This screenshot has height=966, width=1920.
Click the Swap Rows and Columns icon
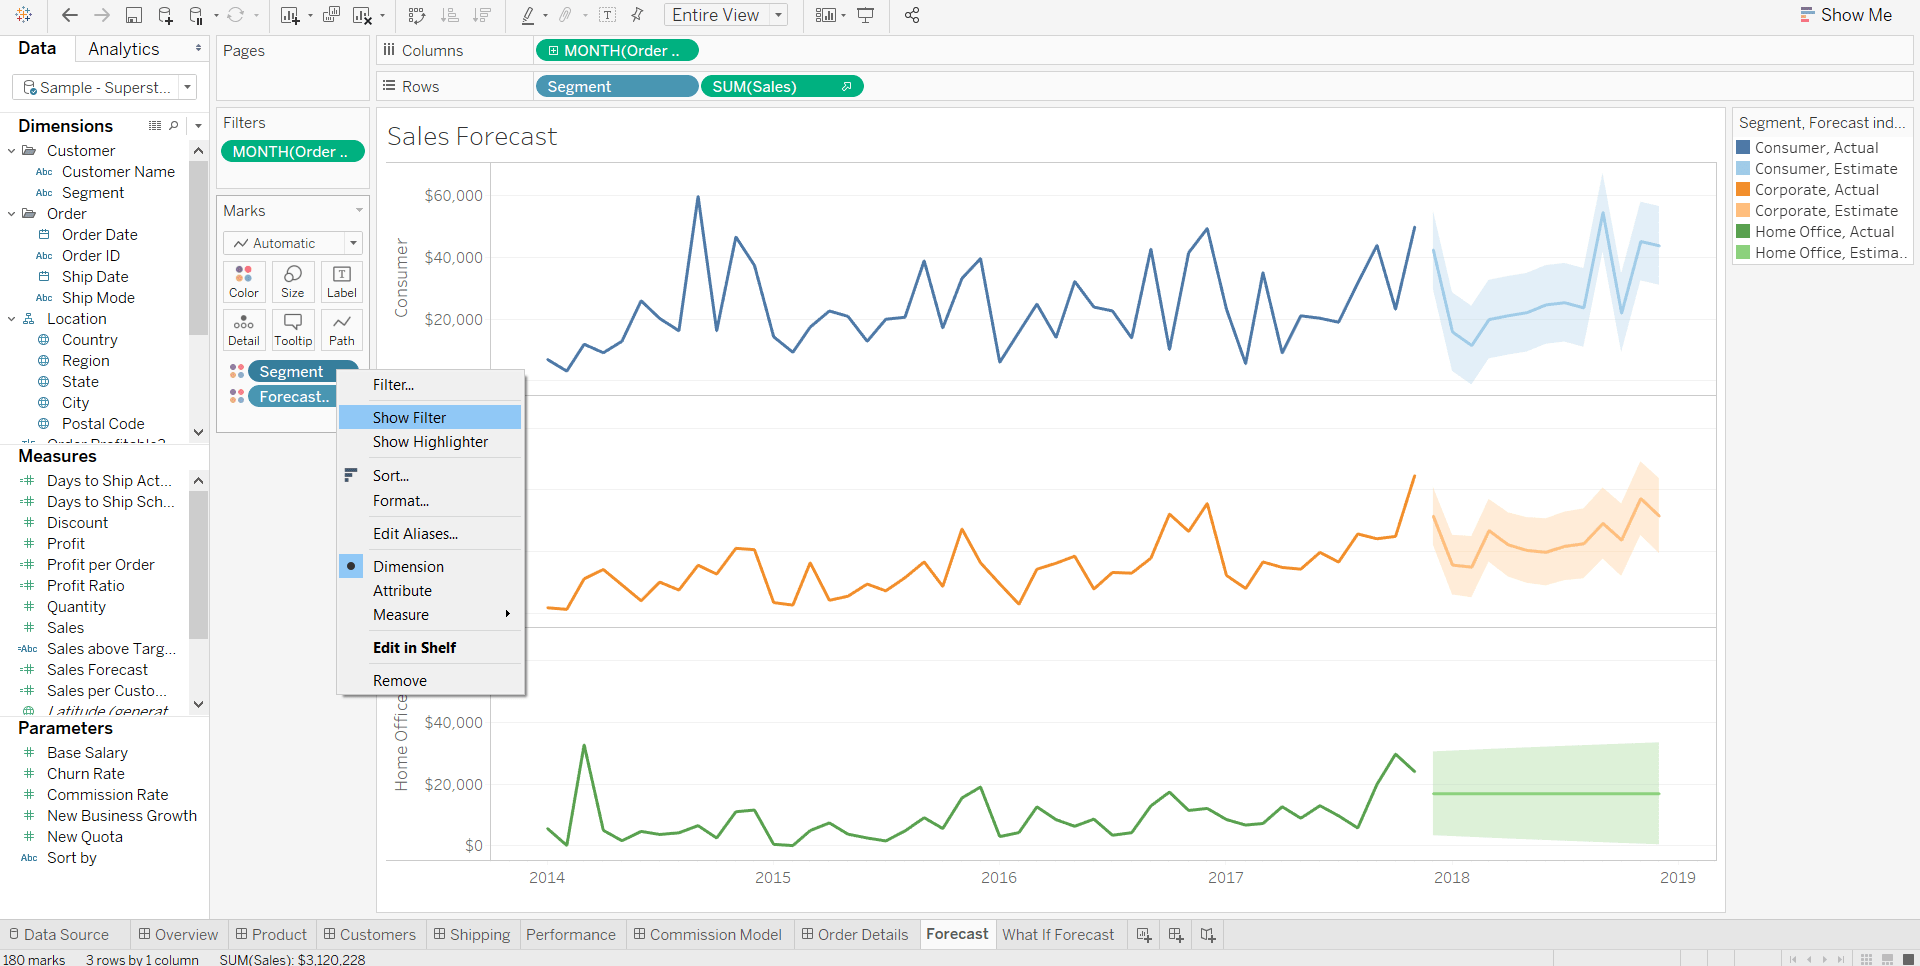(417, 15)
